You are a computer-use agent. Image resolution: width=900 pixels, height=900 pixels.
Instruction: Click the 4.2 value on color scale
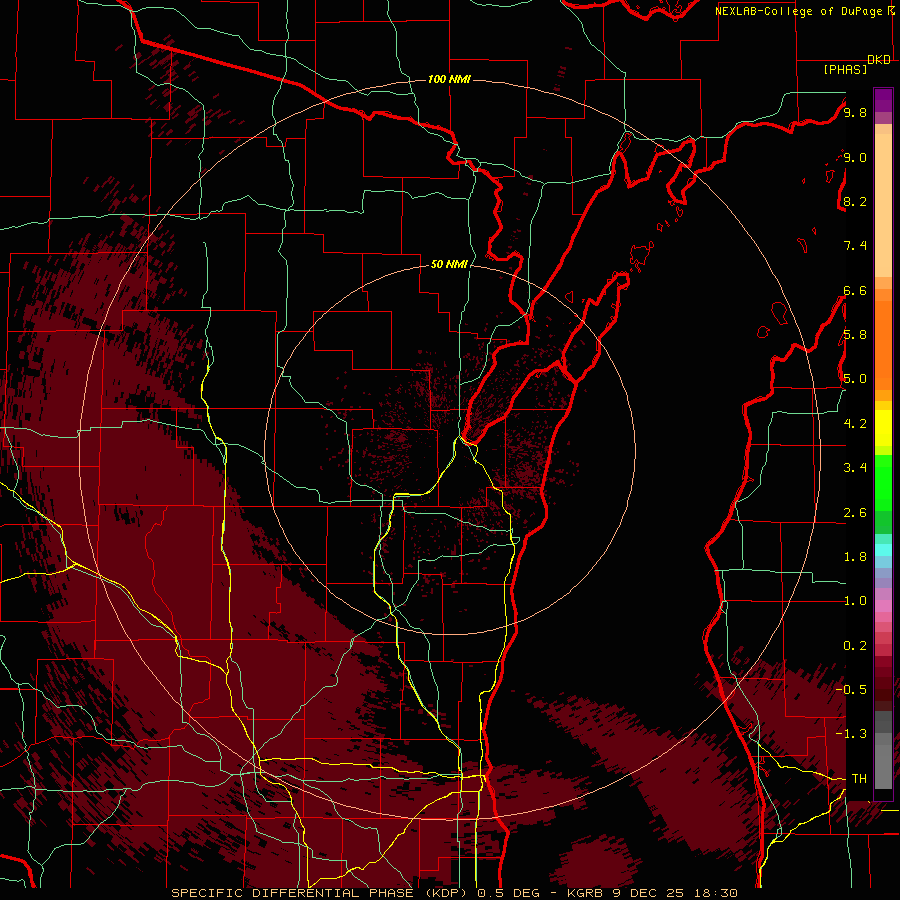point(855,424)
